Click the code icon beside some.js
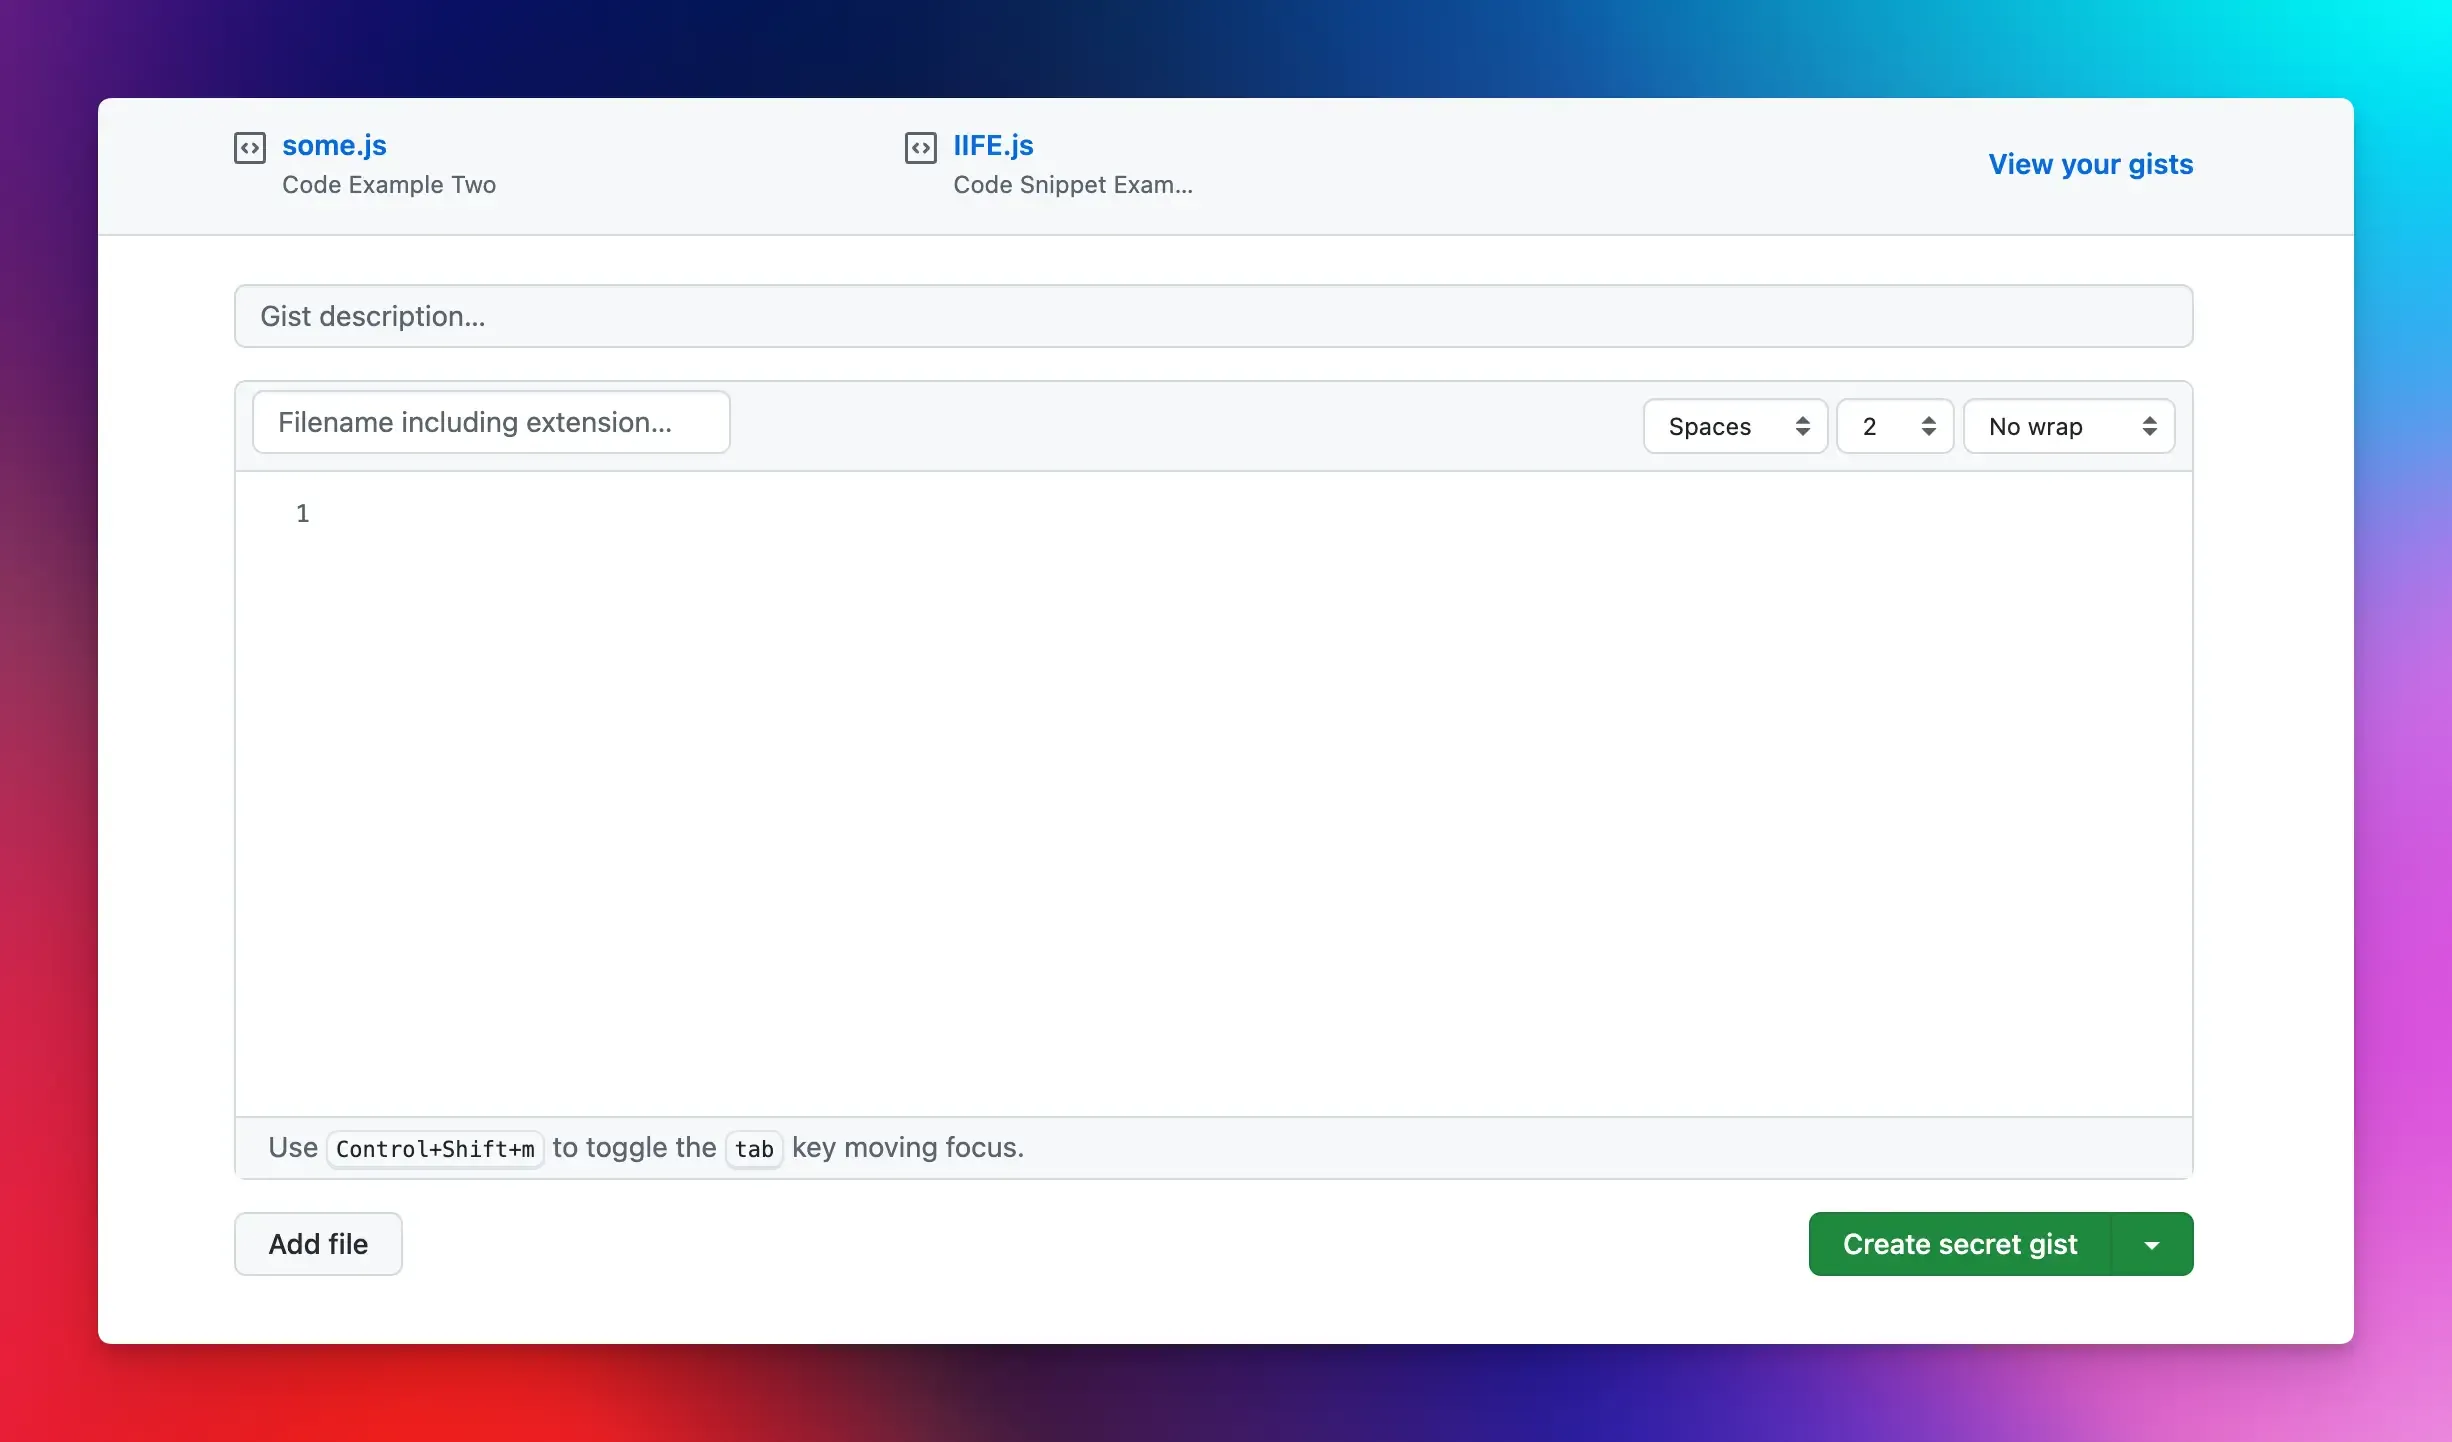 250,147
